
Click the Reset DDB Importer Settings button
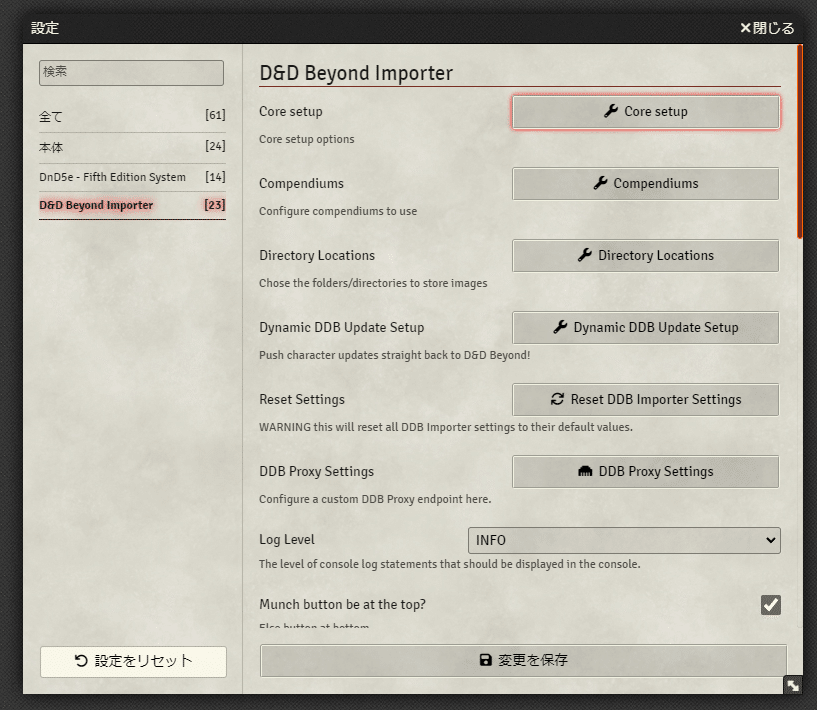click(x=646, y=399)
